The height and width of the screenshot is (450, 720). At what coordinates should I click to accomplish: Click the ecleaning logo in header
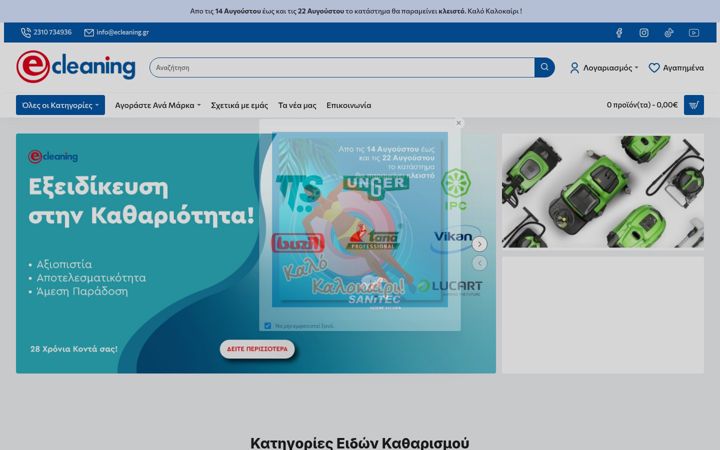76,67
